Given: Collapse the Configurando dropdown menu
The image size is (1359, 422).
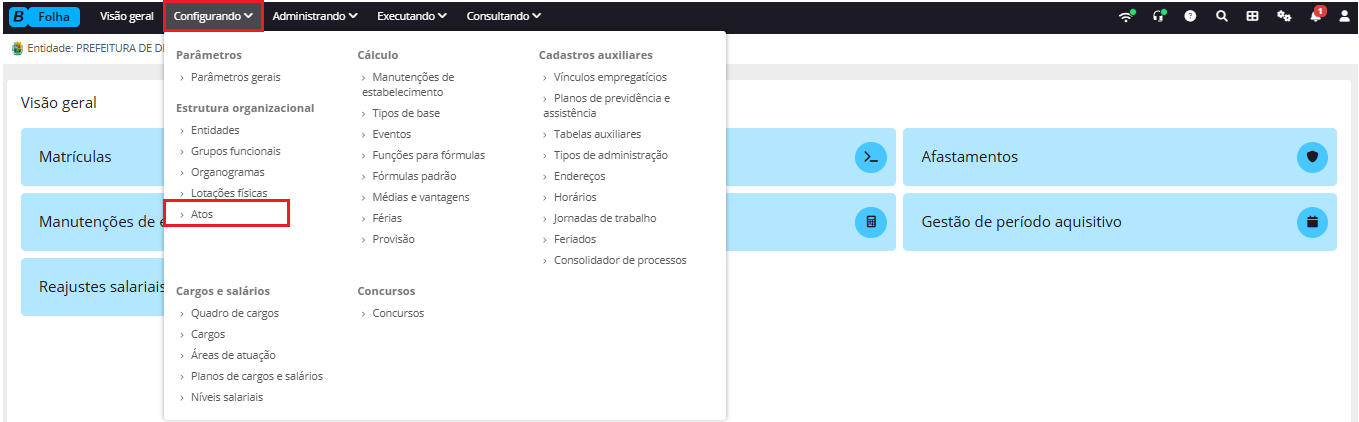Looking at the screenshot, I should pyautogui.click(x=213, y=16).
